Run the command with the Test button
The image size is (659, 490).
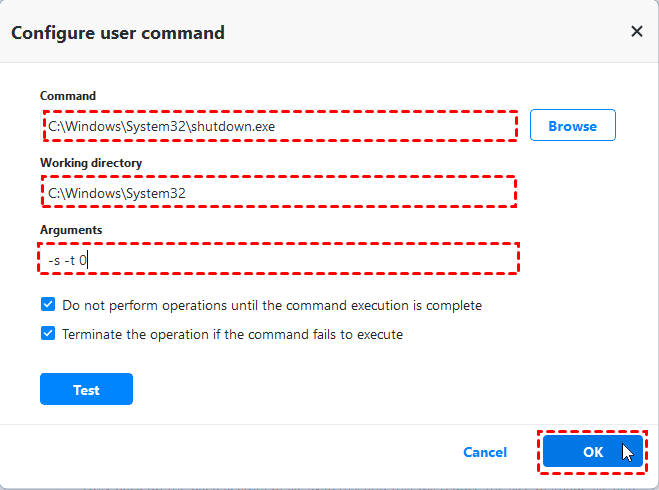point(86,390)
